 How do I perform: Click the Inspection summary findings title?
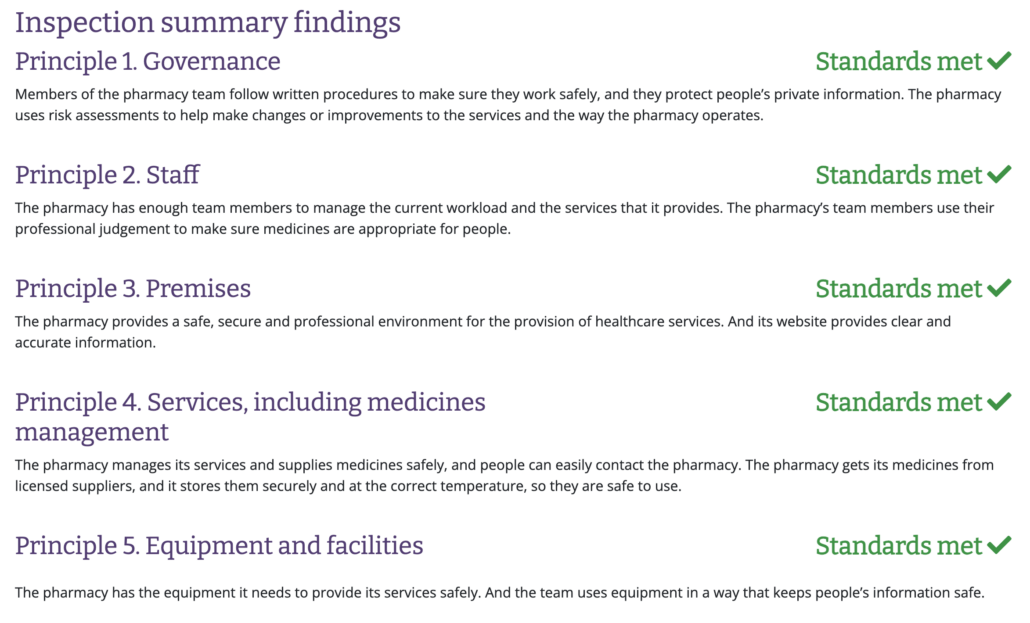(208, 22)
